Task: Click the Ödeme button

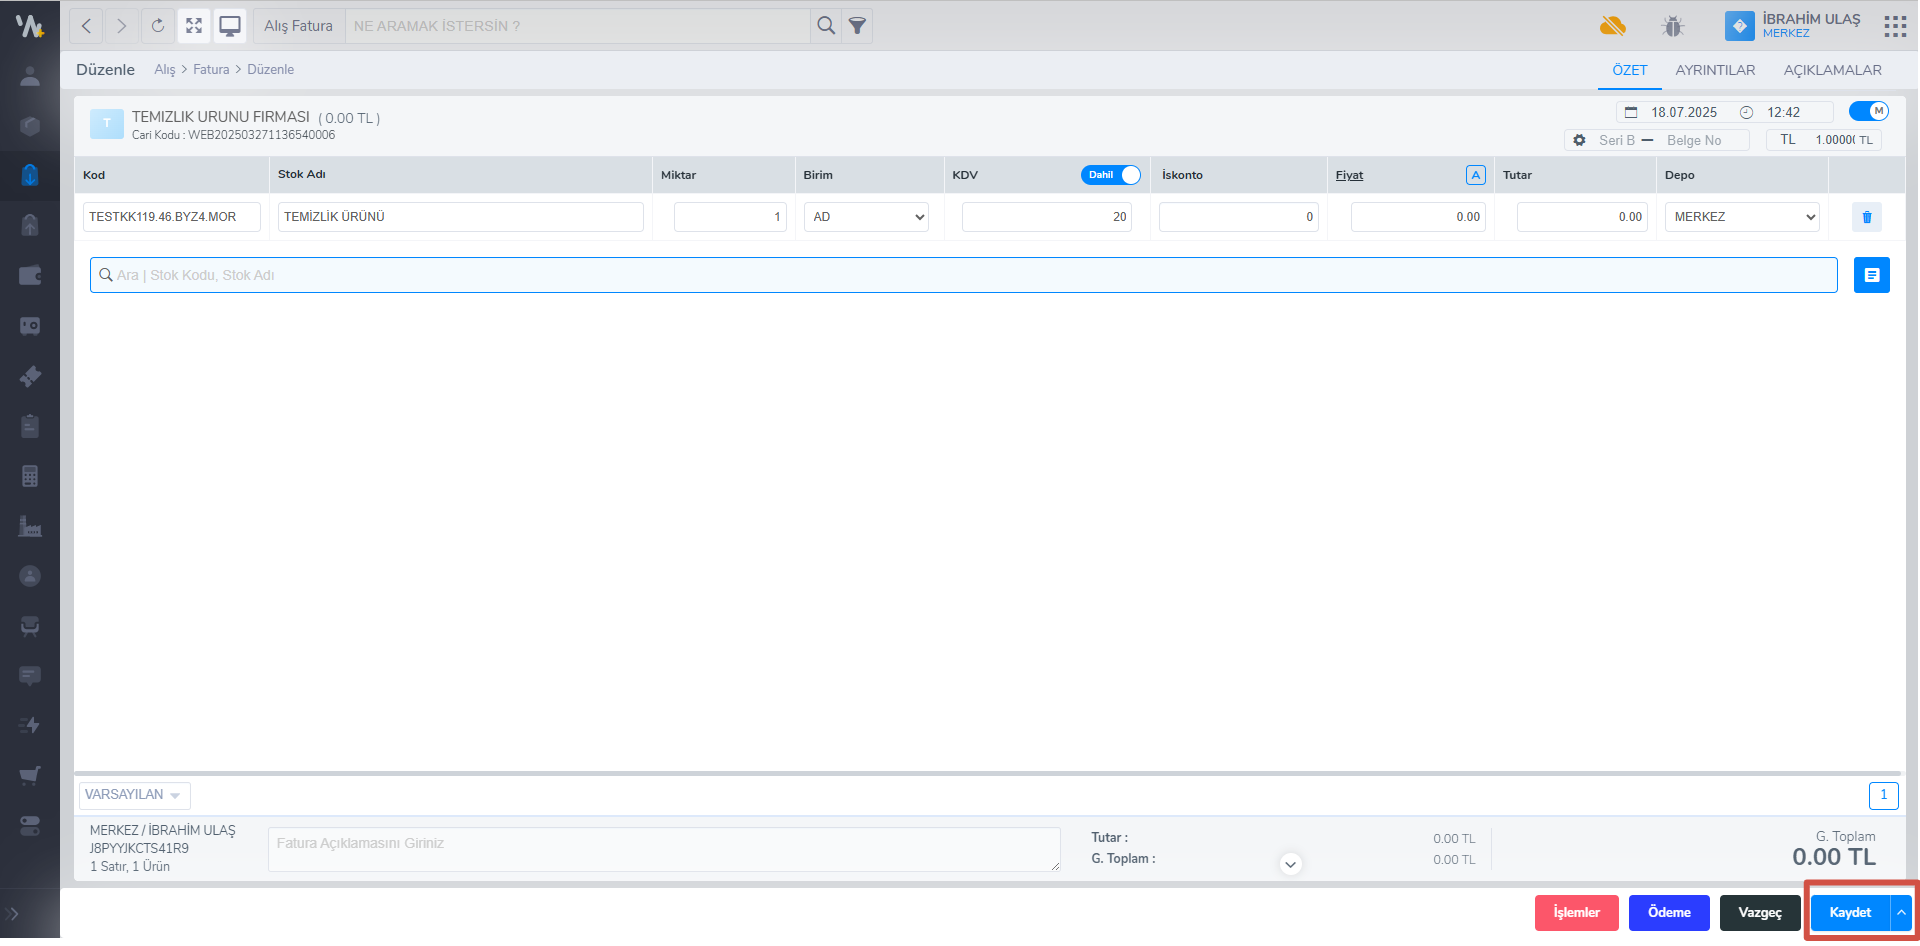Action: pos(1669,913)
